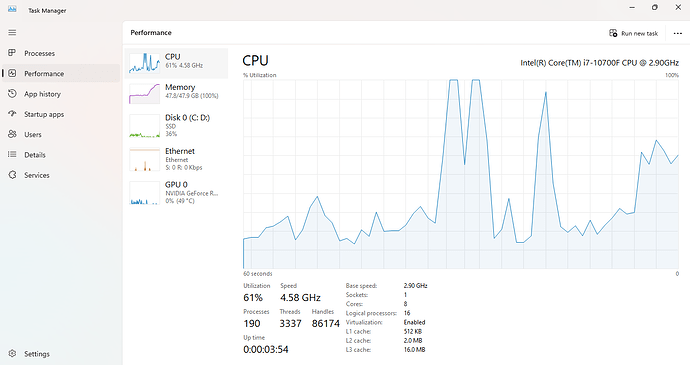Open the hamburger navigation menu
690x365 pixels.
(12, 33)
